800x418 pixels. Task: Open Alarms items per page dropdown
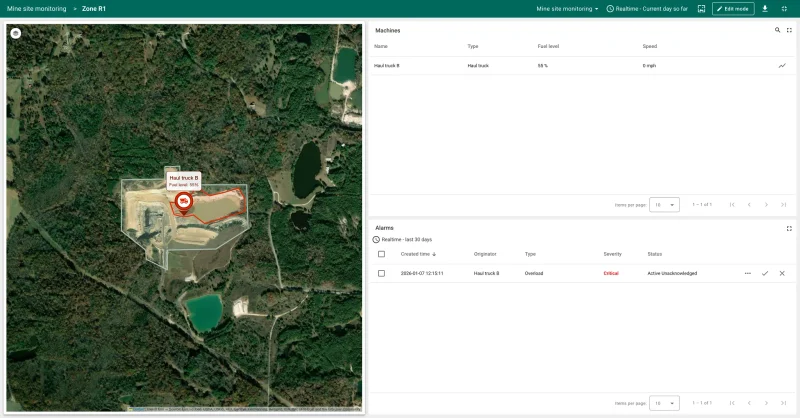(664, 403)
